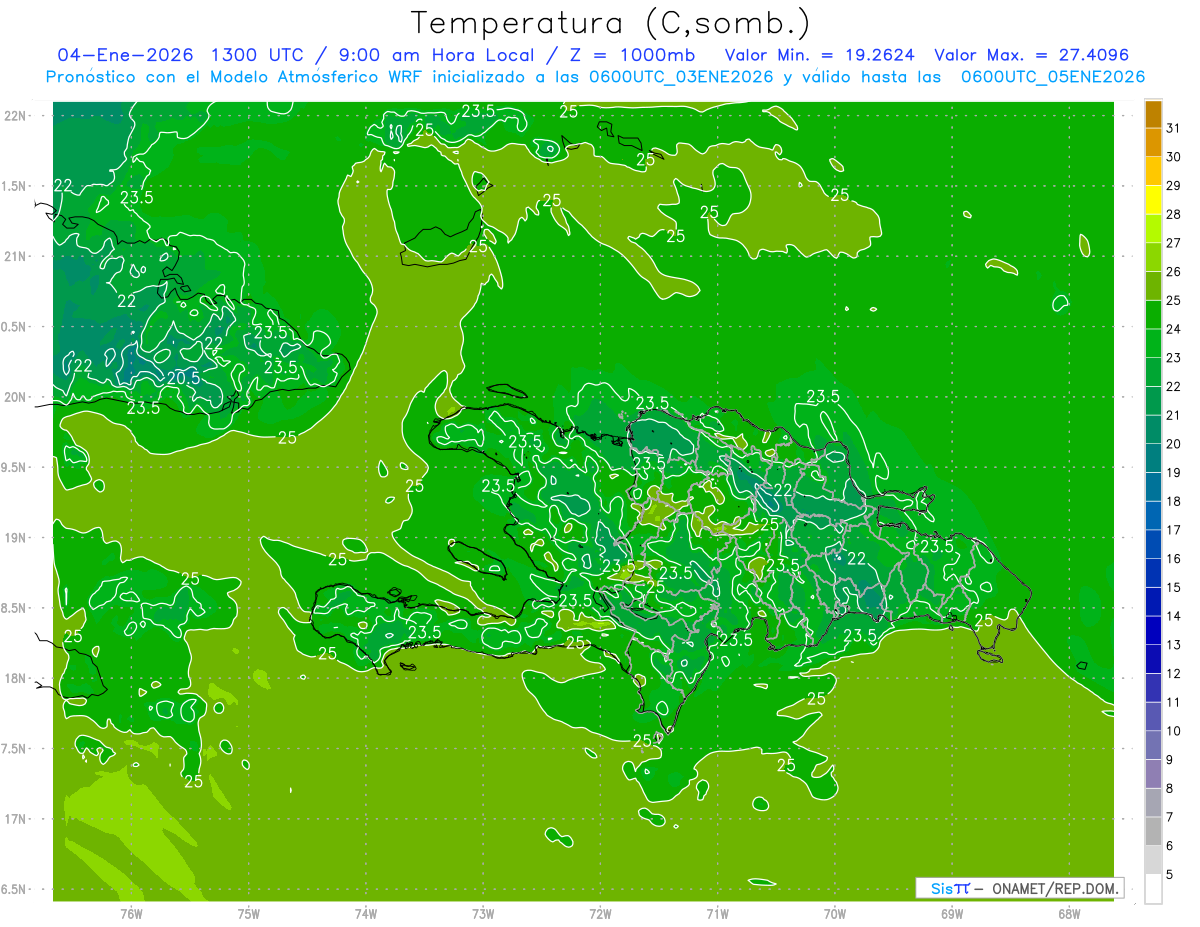1200x927 pixels.
Task: Click the yellow legend swatch between 28 and 29
Action: pos(1153,200)
